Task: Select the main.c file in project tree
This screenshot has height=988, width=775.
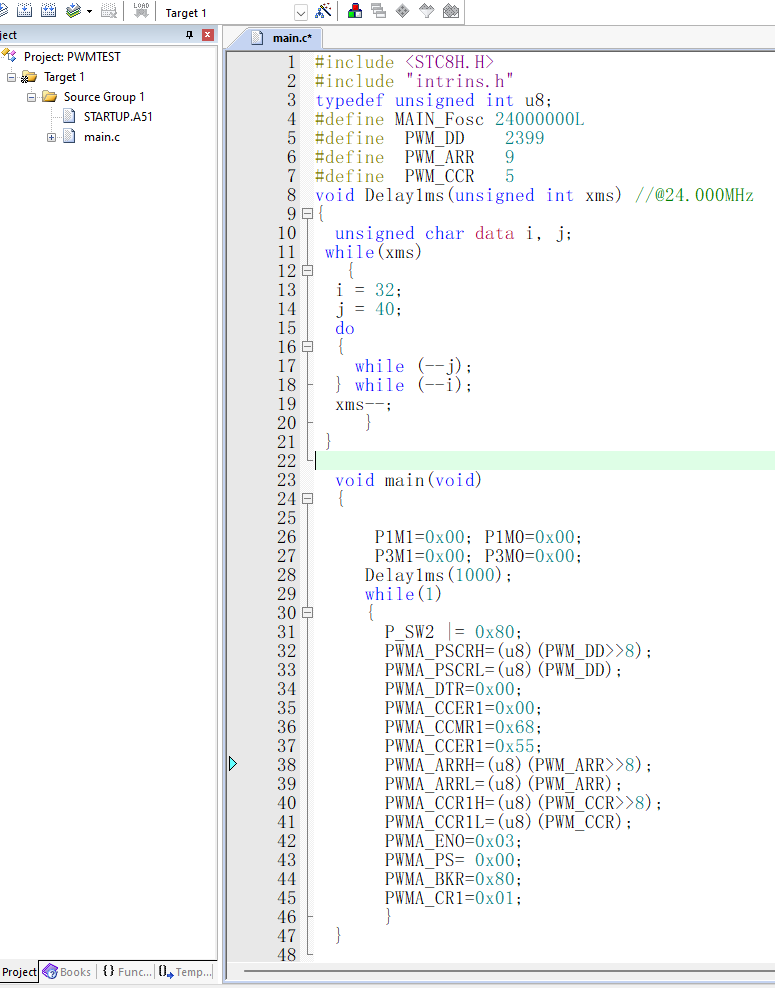Action: [x=101, y=137]
